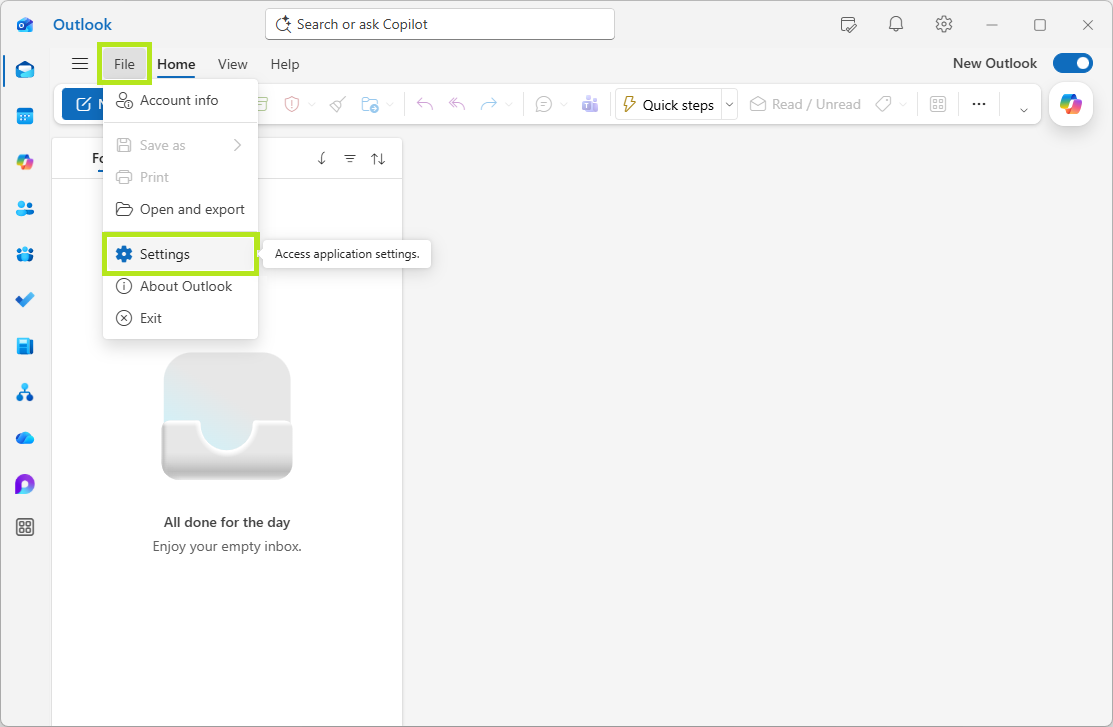Choose Open and export from the menu
Image resolution: width=1113 pixels, height=727 pixels.
[180, 209]
